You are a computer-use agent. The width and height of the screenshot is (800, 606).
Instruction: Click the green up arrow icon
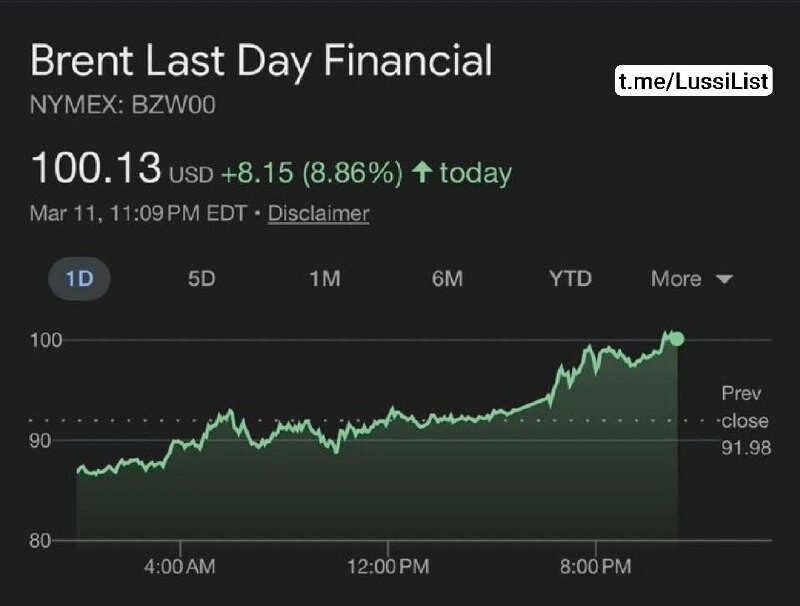422,174
